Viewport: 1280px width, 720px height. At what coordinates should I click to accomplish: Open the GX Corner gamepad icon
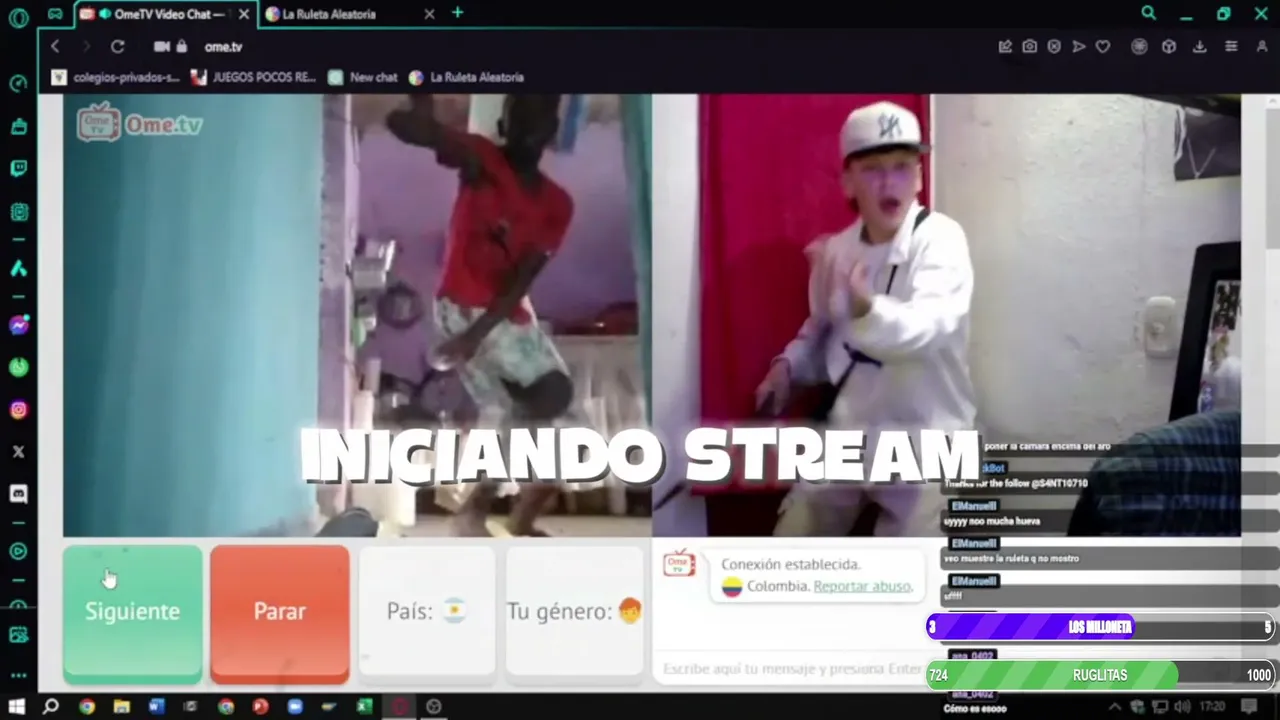click(x=55, y=14)
